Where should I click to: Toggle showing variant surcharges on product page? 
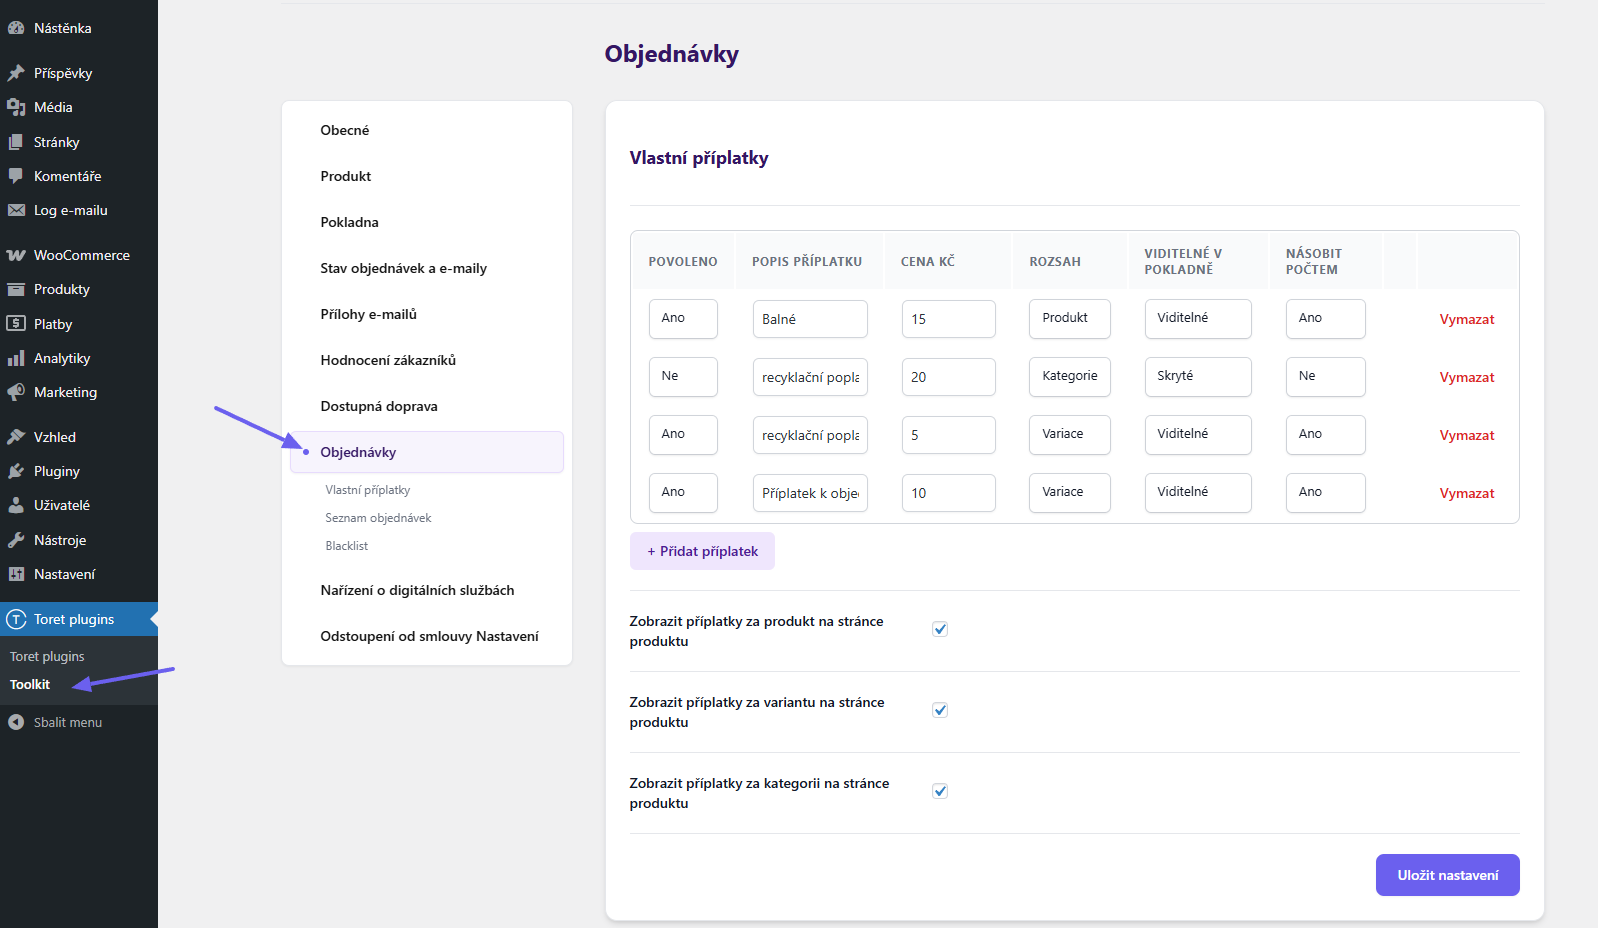tap(940, 710)
